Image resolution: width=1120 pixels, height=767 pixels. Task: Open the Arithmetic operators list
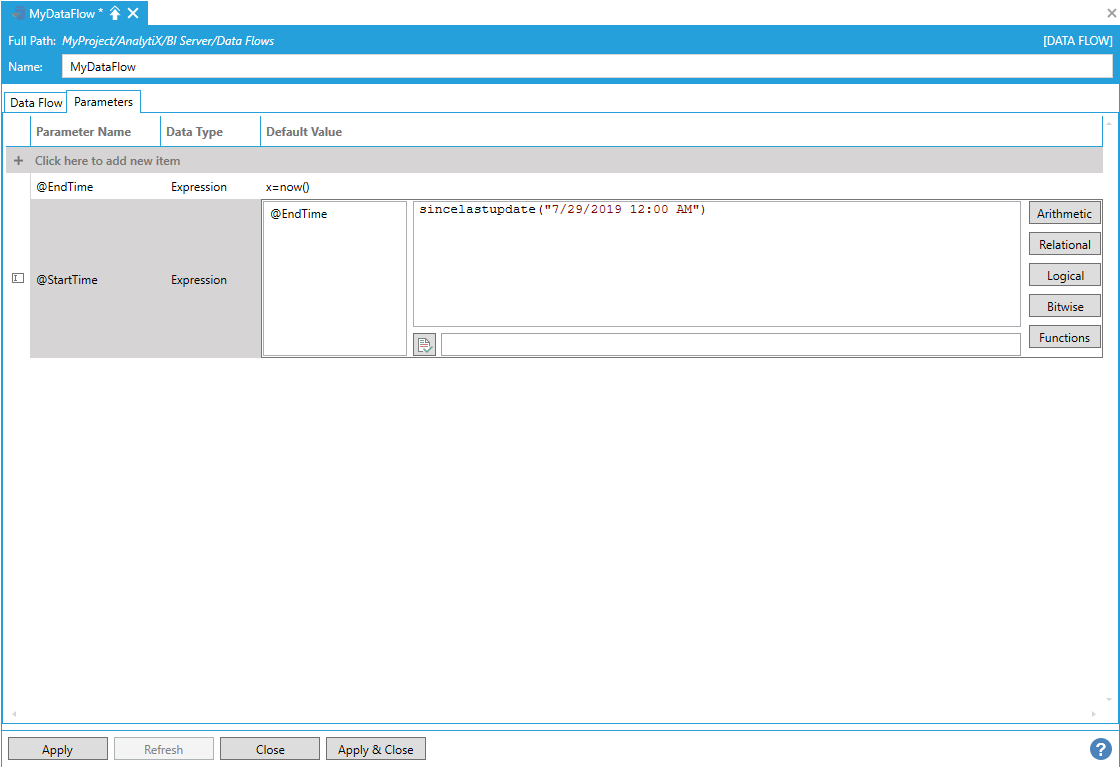click(x=1064, y=213)
